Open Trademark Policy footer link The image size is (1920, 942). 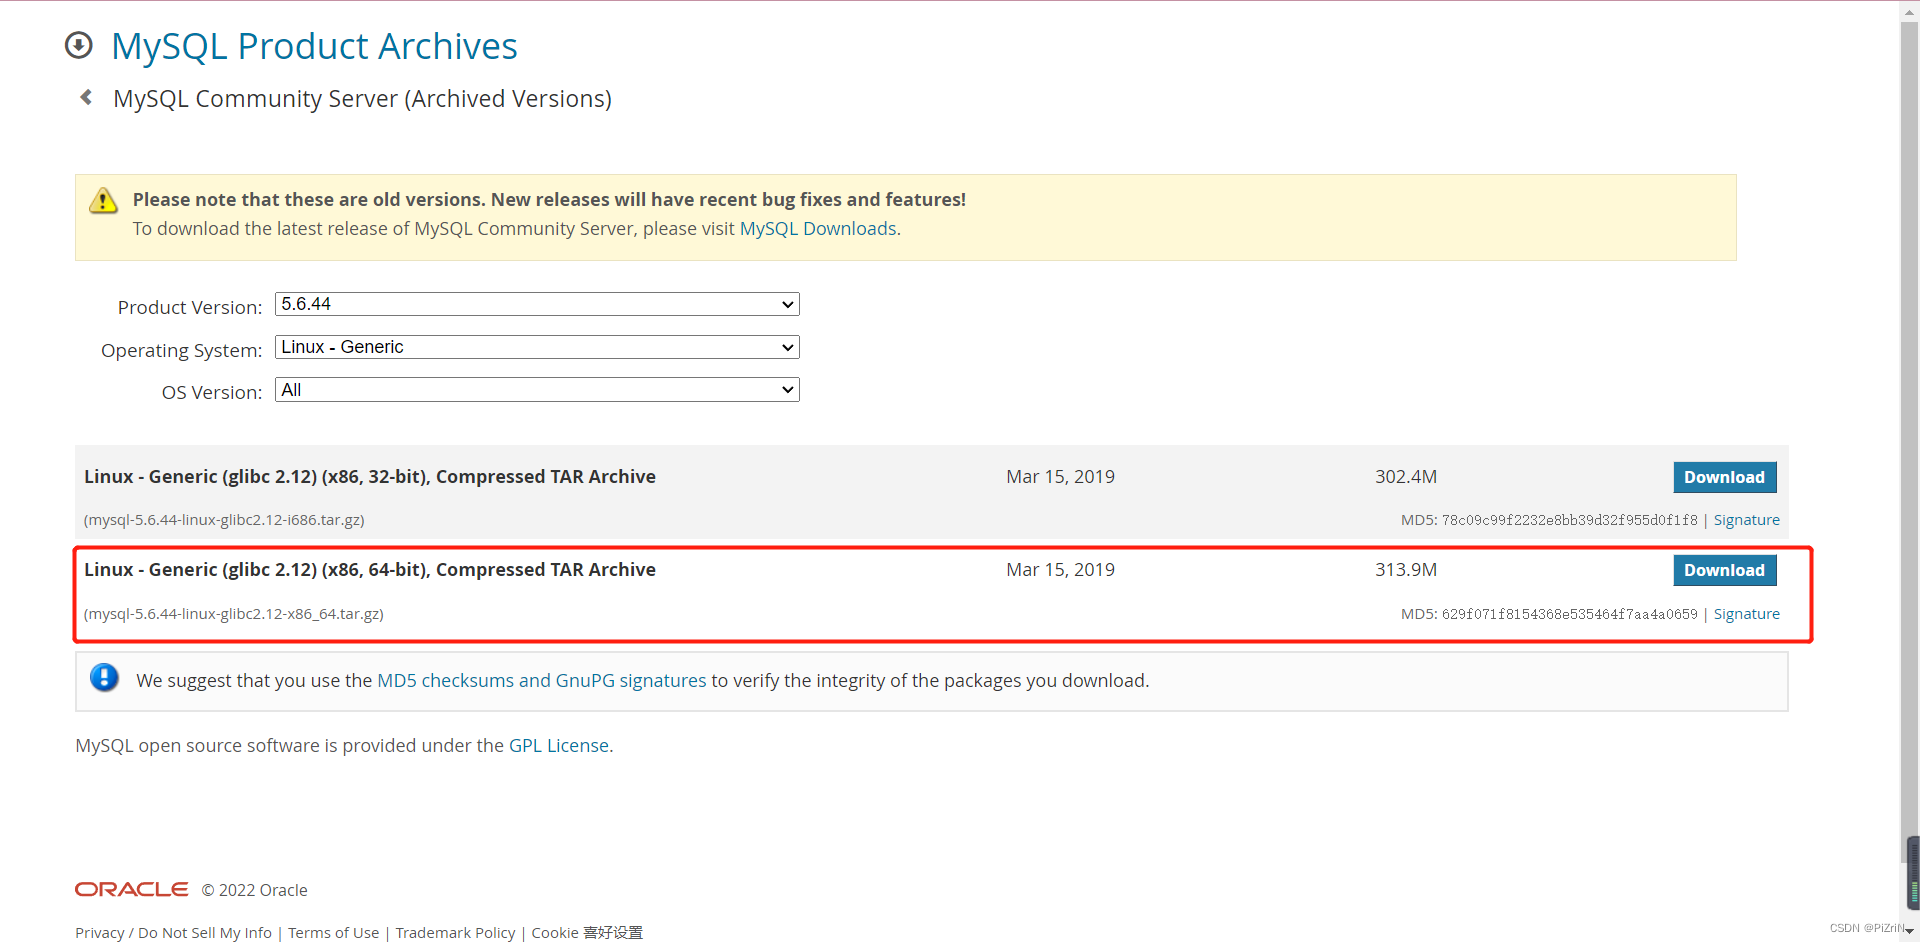coord(455,932)
